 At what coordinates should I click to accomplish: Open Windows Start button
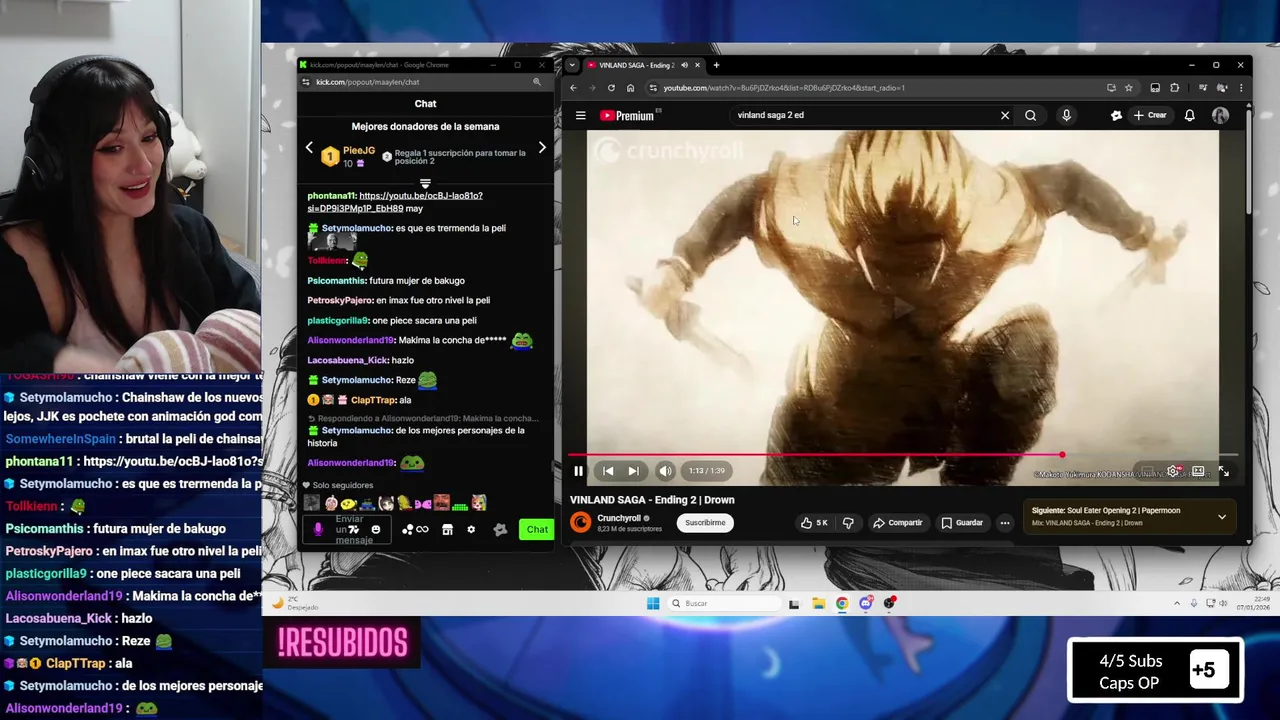click(653, 603)
